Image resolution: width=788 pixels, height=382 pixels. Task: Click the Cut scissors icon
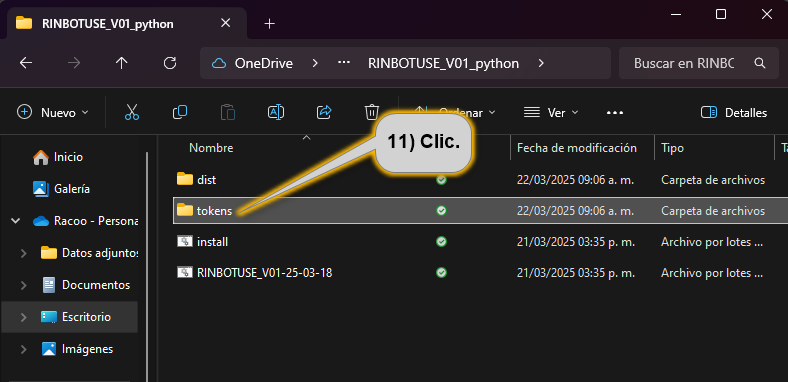(132, 113)
